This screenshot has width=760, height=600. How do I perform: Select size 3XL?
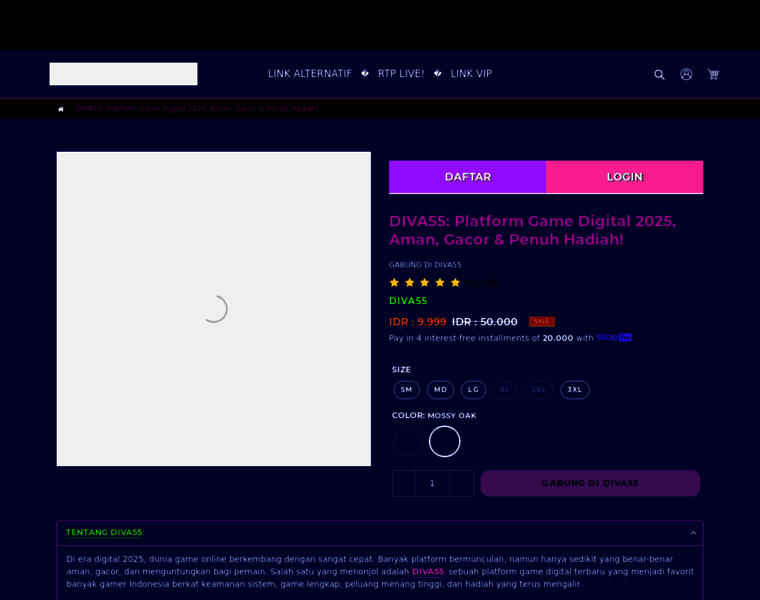click(575, 390)
